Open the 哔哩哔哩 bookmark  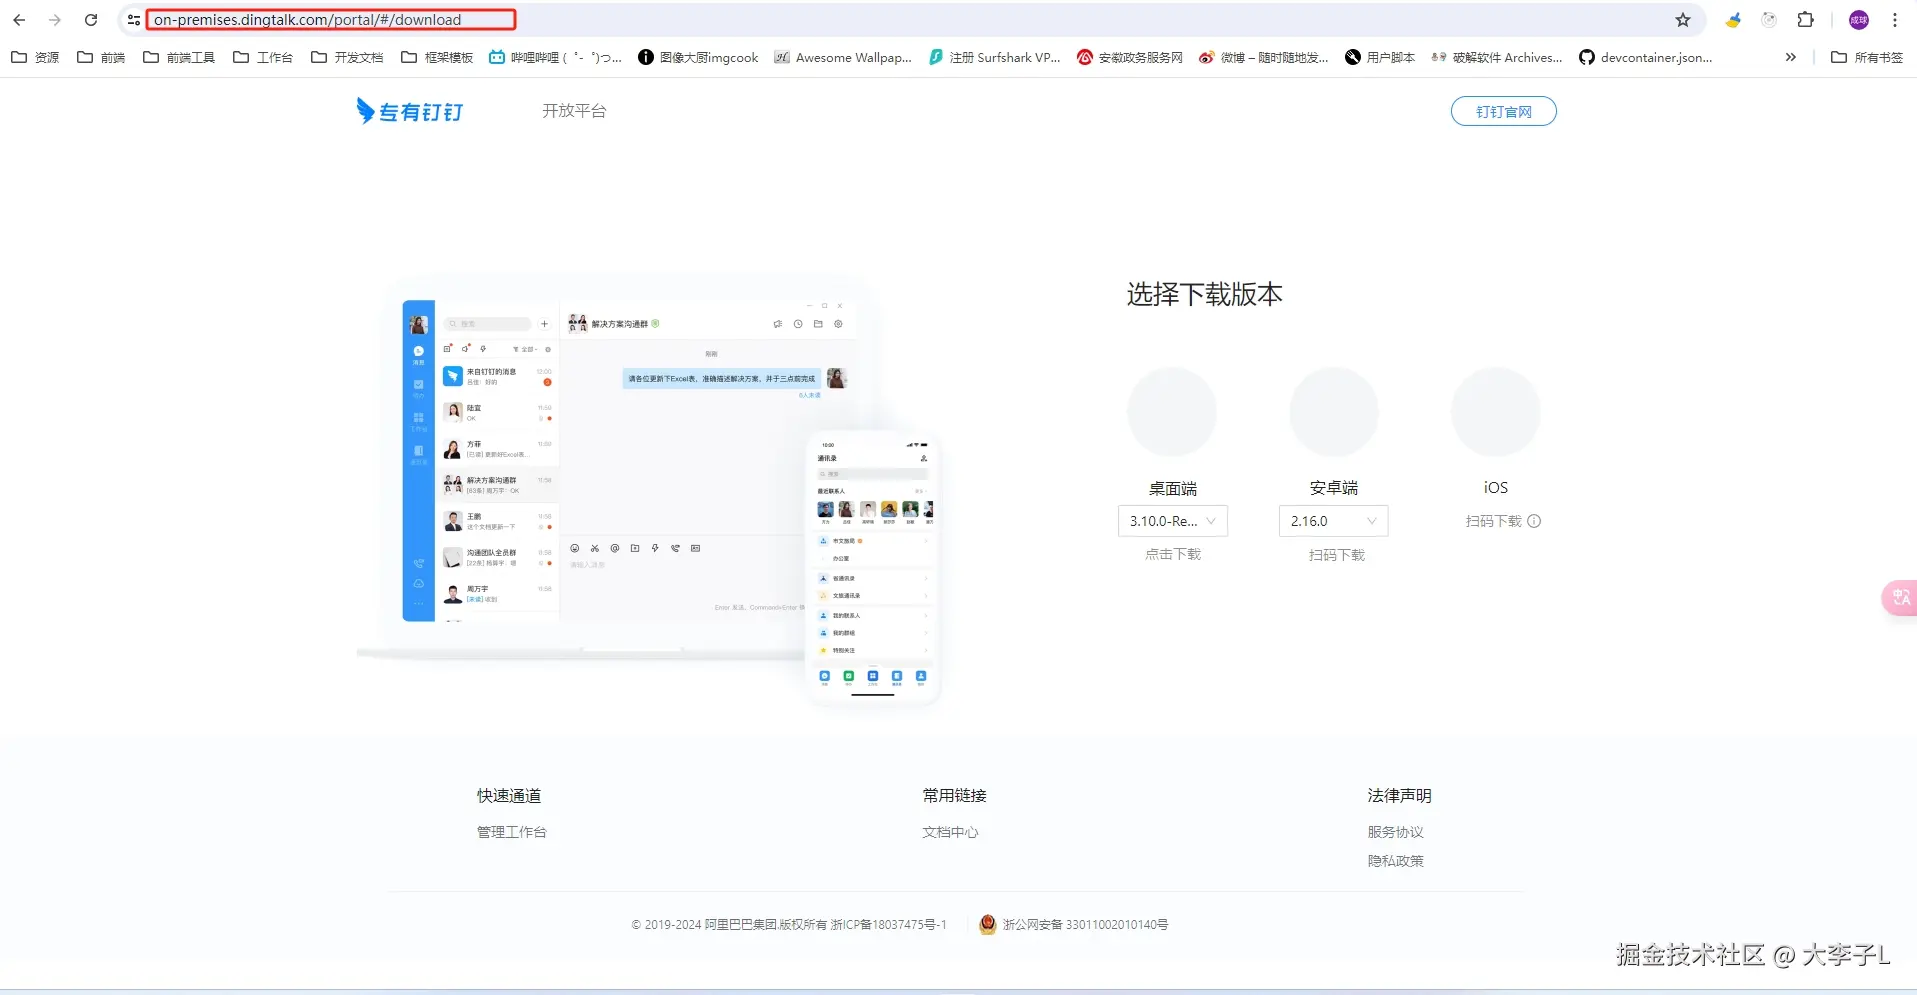(x=555, y=58)
